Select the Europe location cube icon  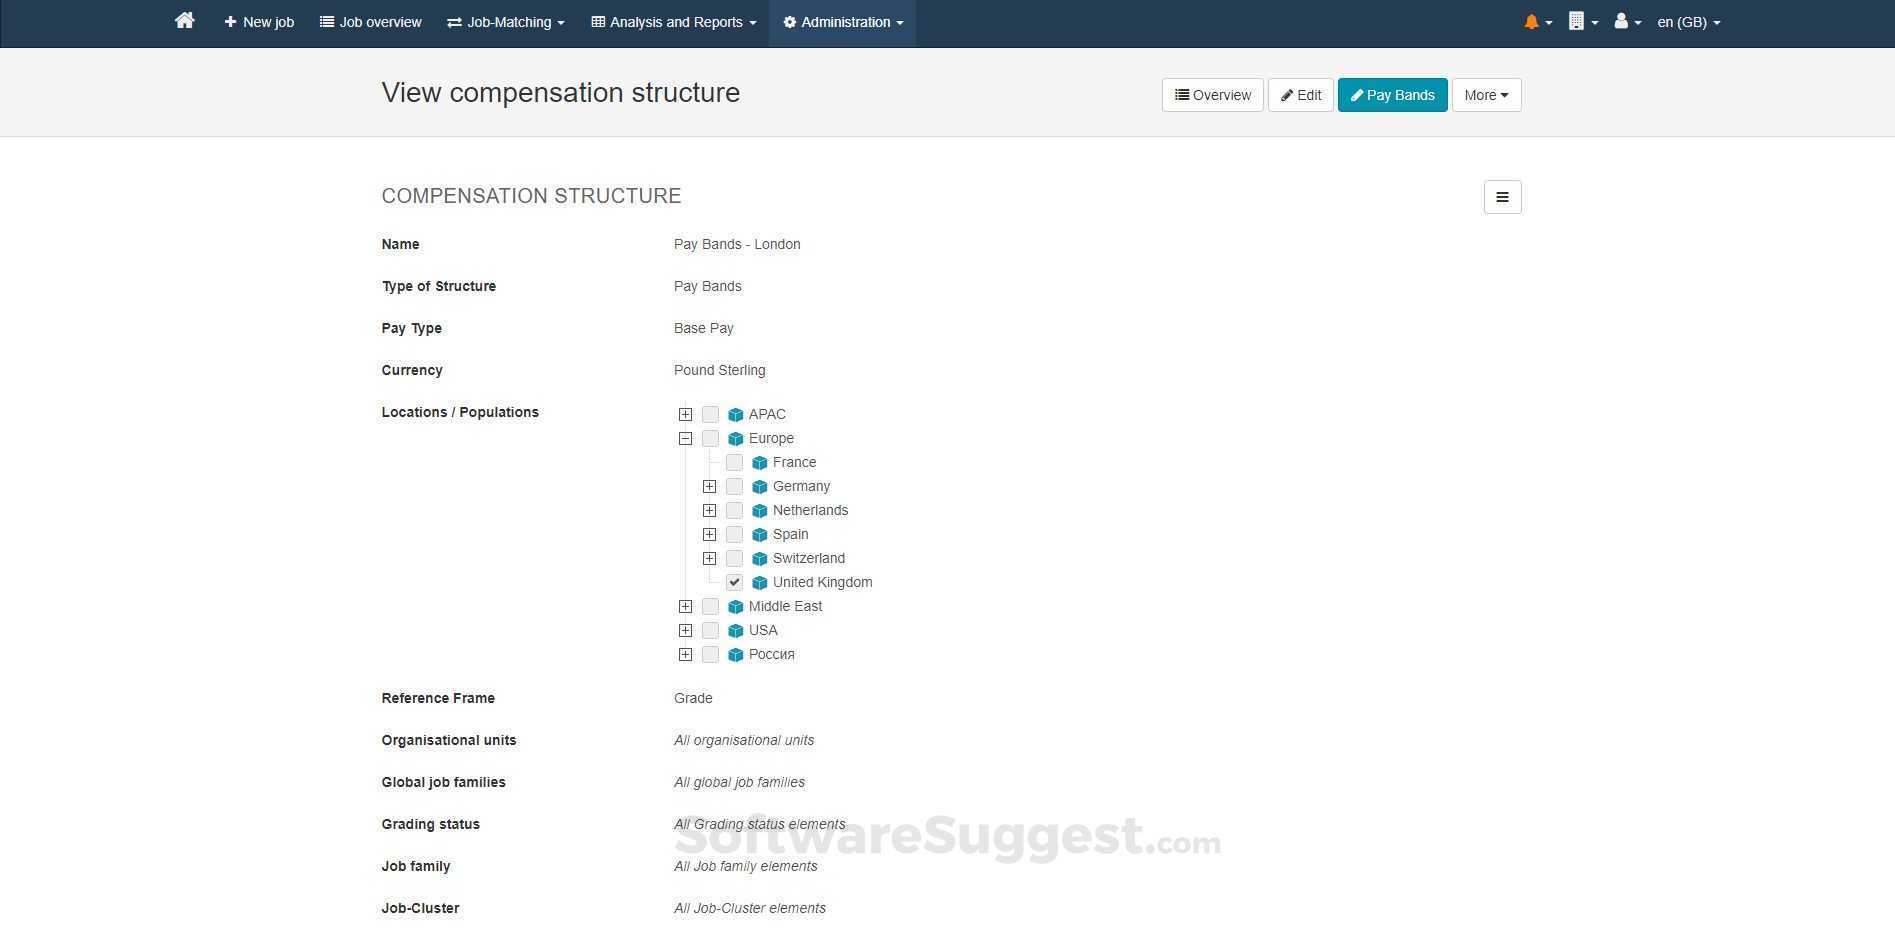pyautogui.click(x=735, y=438)
